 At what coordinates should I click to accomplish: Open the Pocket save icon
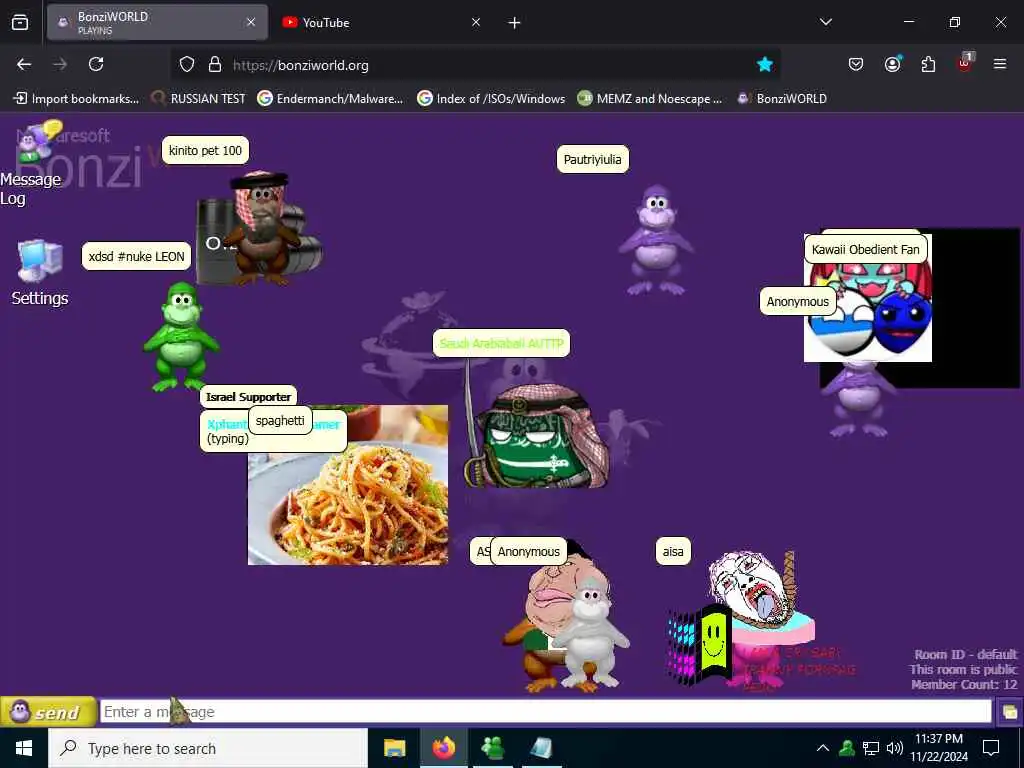click(x=856, y=64)
